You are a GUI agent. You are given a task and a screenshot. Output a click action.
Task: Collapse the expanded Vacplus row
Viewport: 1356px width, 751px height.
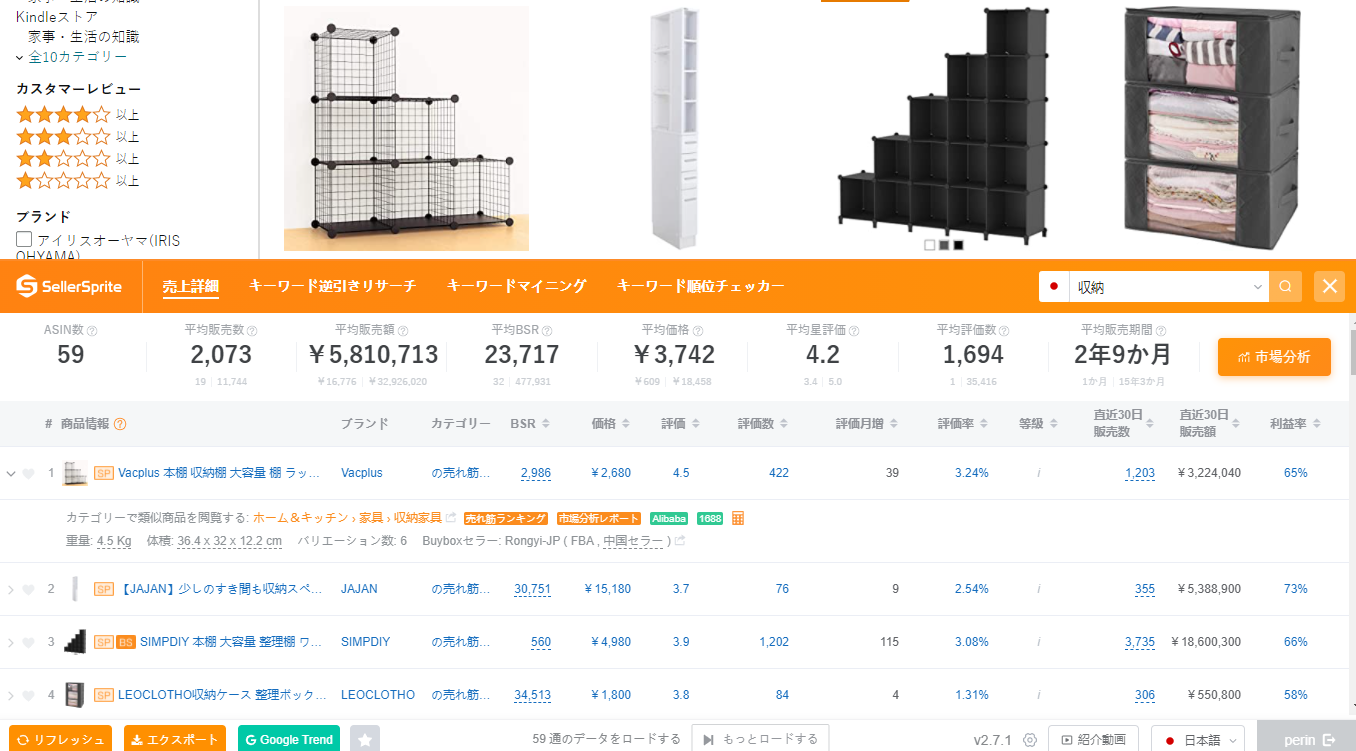click(x=11, y=474)
